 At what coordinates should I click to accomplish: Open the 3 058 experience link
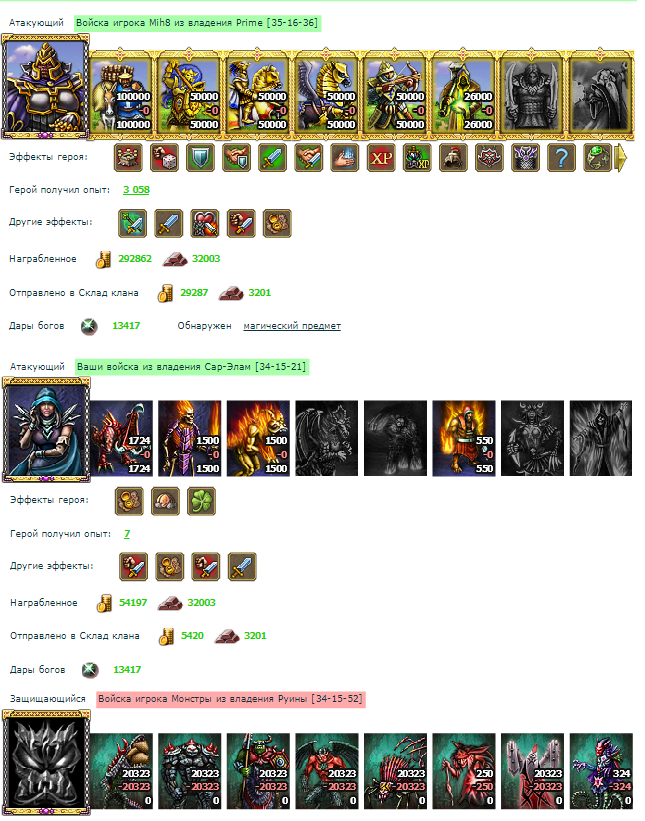click(x=136, y=190)
